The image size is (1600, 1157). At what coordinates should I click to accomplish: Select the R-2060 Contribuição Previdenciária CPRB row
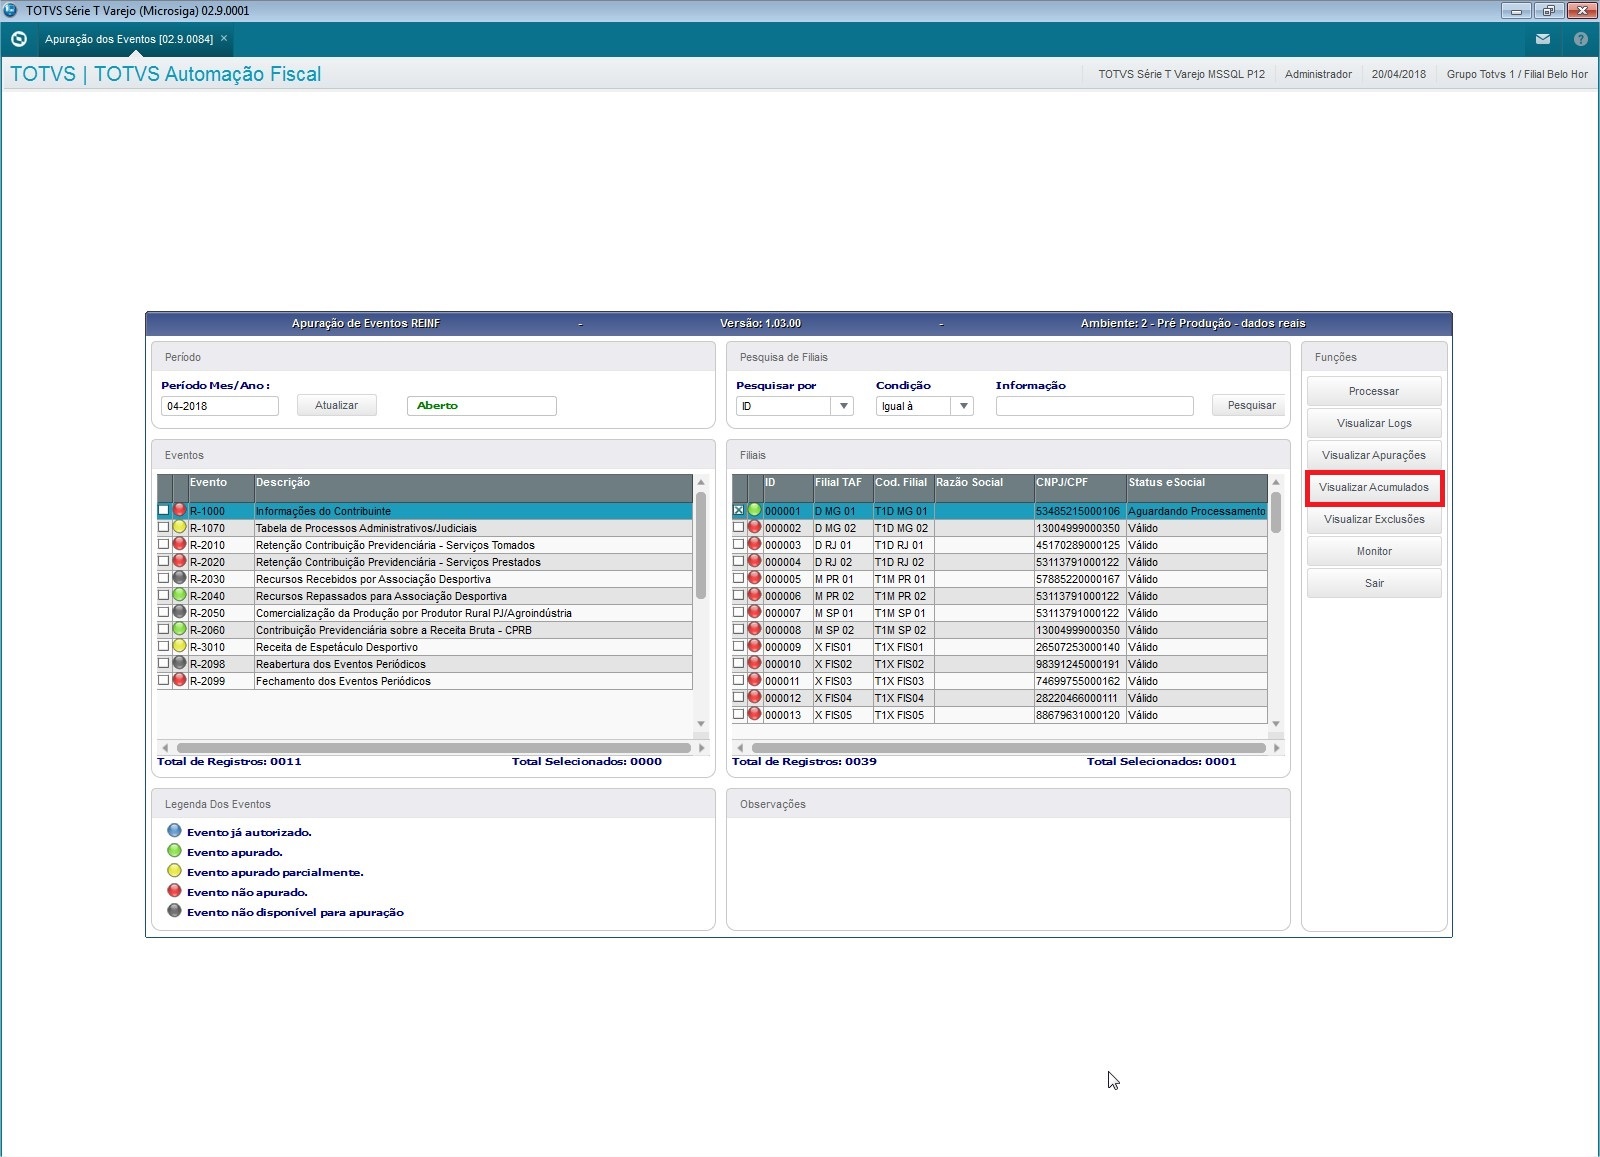pyautogui.click(x=425, y=630)
